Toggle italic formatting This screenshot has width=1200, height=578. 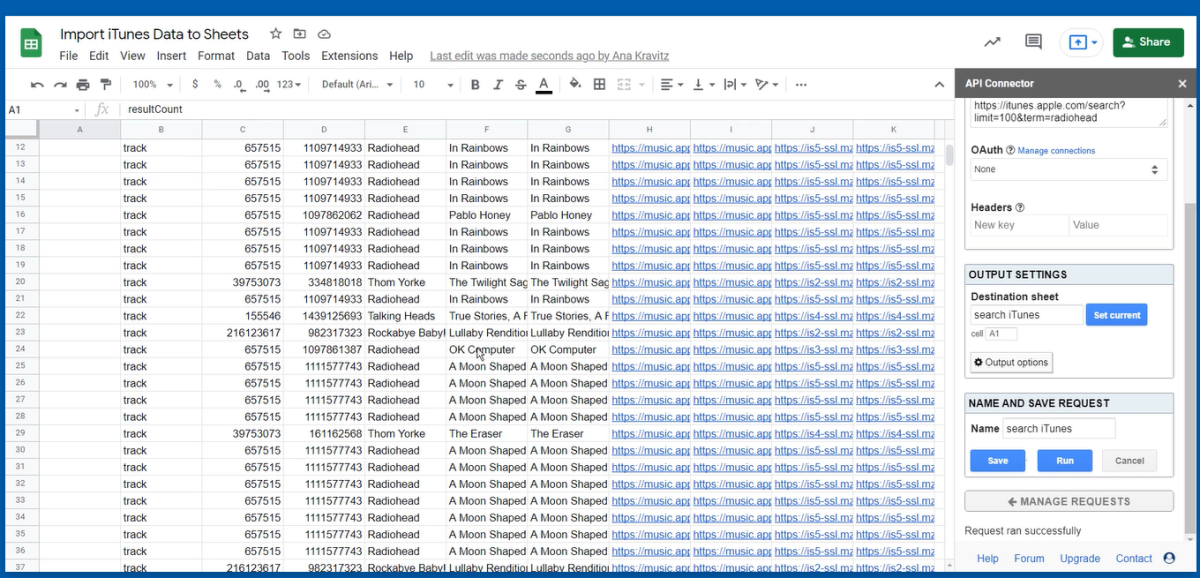point(498,85)
